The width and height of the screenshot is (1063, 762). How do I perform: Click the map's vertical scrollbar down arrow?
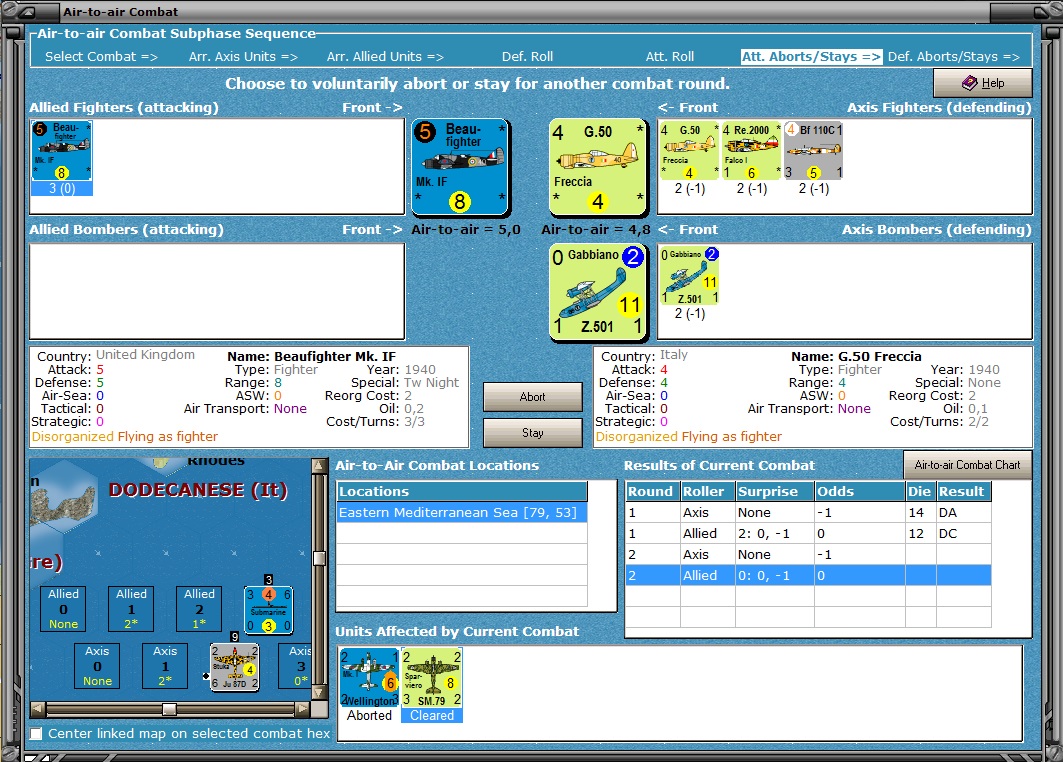tap(319, 692)
